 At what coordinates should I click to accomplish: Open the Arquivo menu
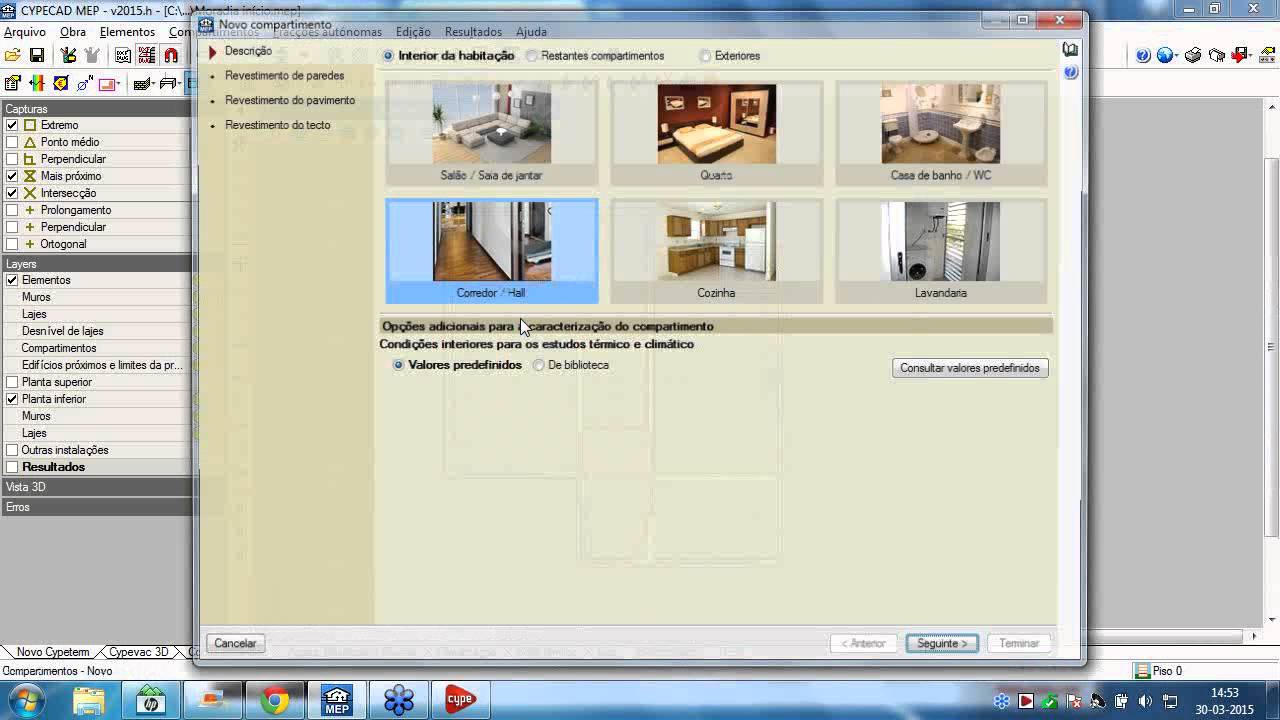click(x=25, y=32)
